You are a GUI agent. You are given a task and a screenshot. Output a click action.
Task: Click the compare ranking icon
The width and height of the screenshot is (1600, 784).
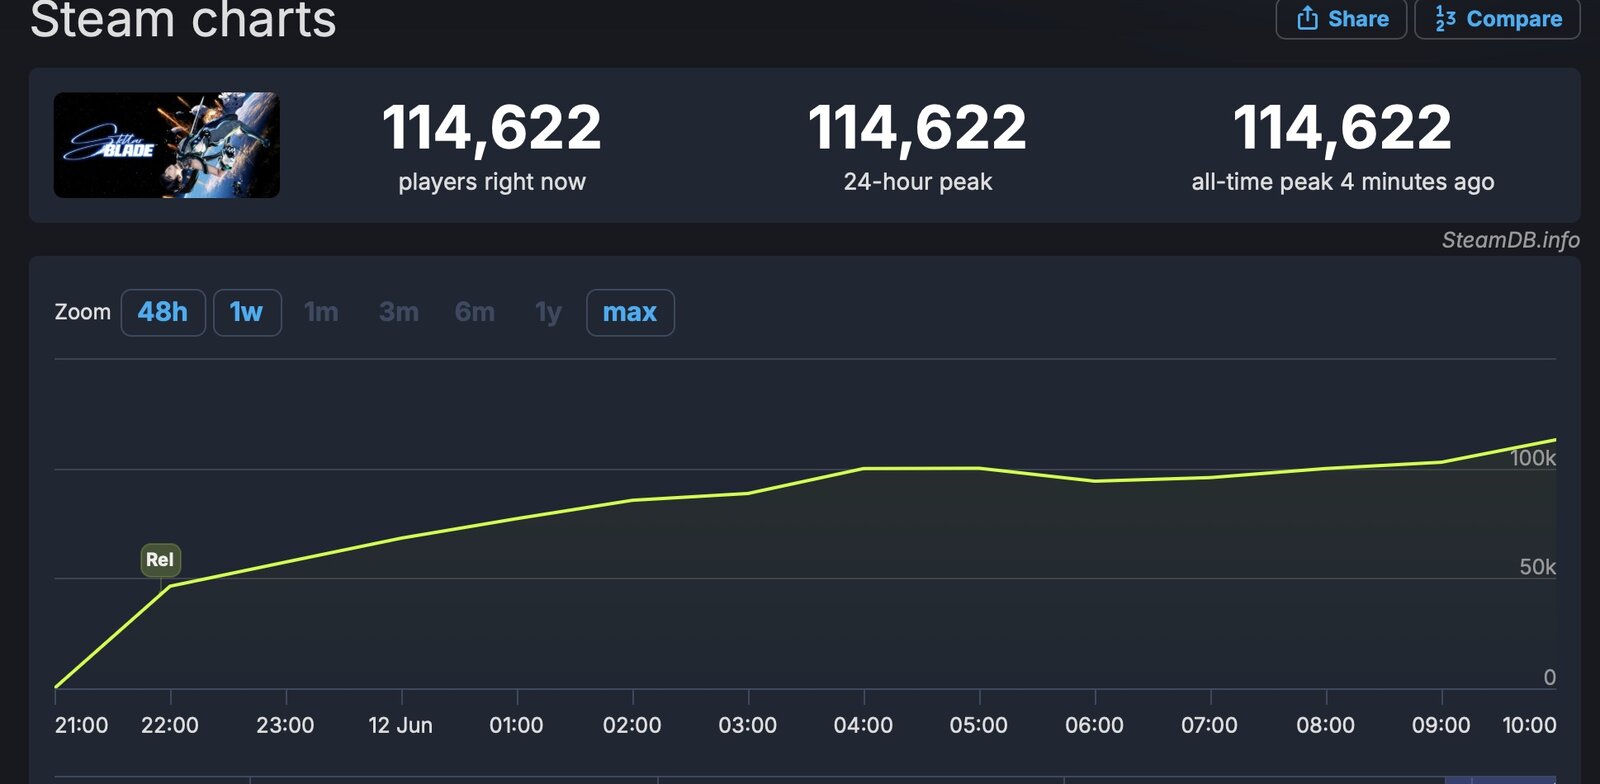(1445, 18)
